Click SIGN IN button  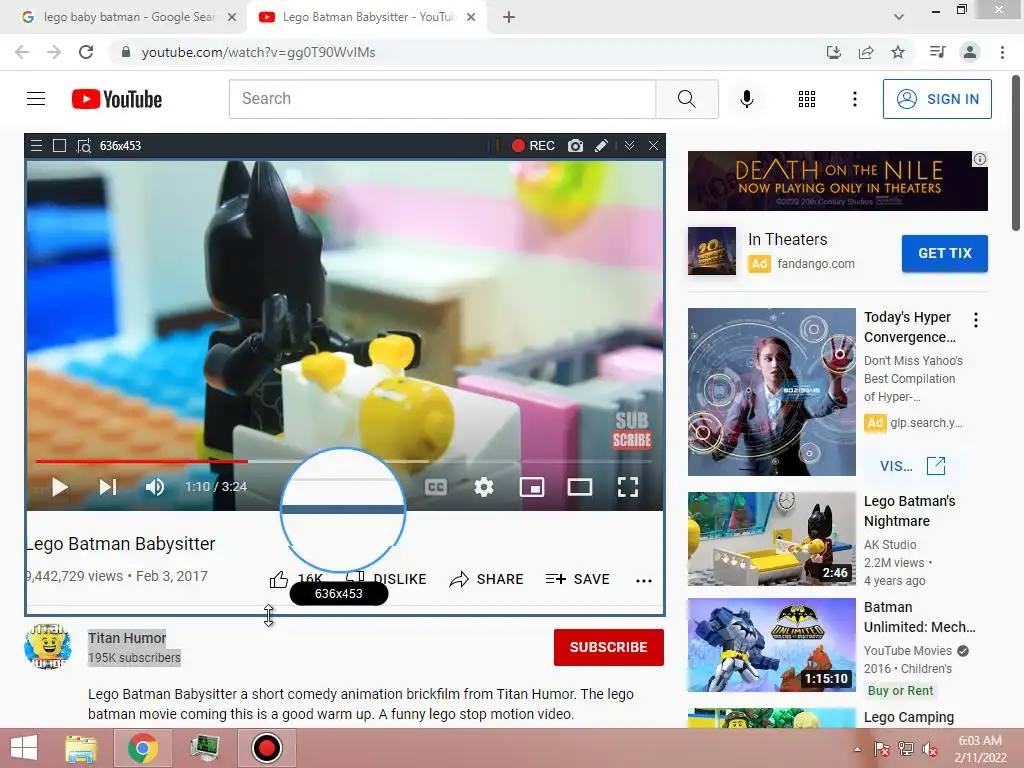937,99
